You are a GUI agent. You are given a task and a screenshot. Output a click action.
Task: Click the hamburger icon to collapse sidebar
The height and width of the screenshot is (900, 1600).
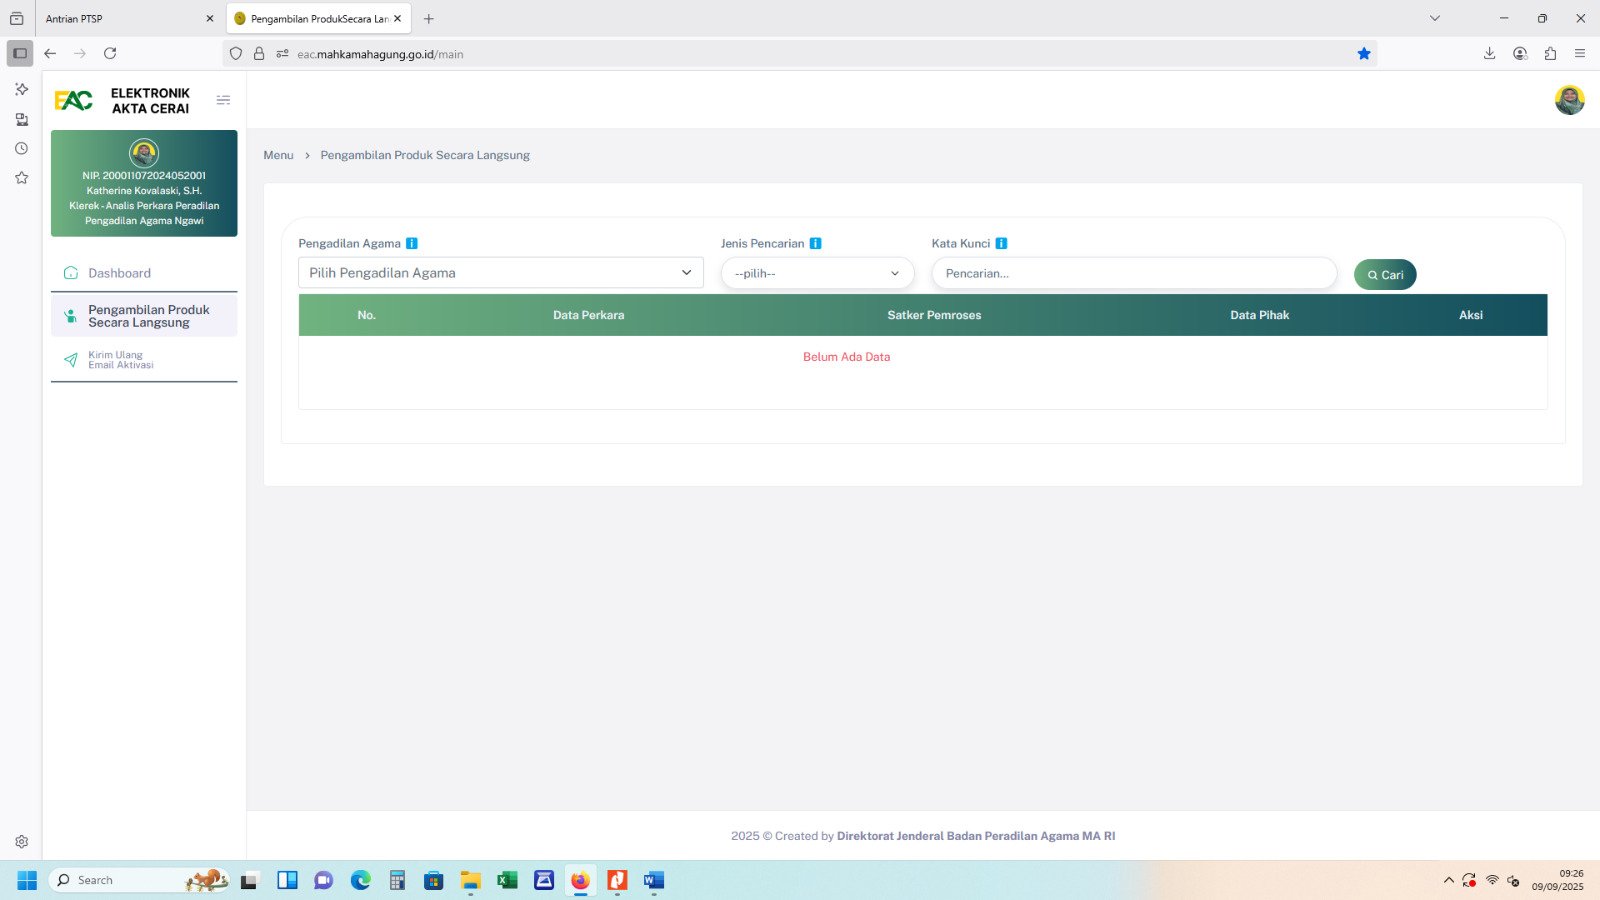[x=223, y=100]
